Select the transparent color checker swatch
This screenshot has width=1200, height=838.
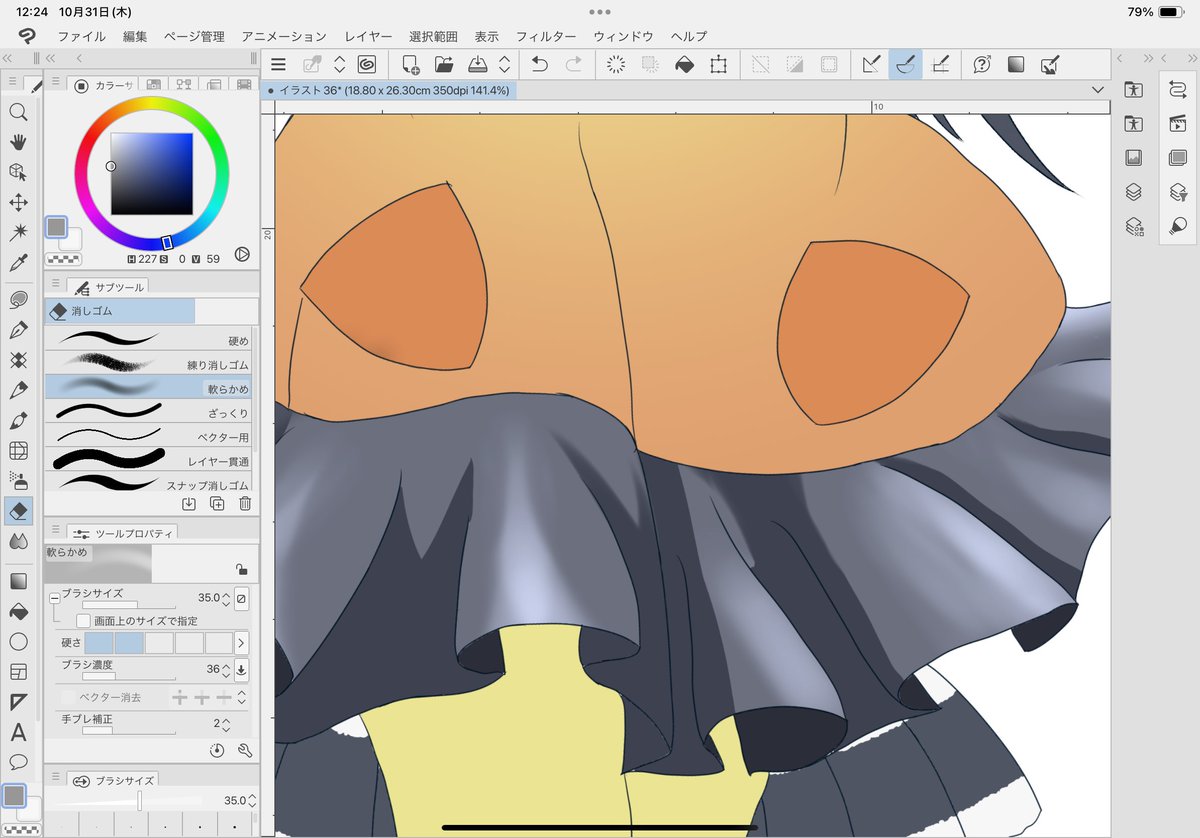pos(63,257)
